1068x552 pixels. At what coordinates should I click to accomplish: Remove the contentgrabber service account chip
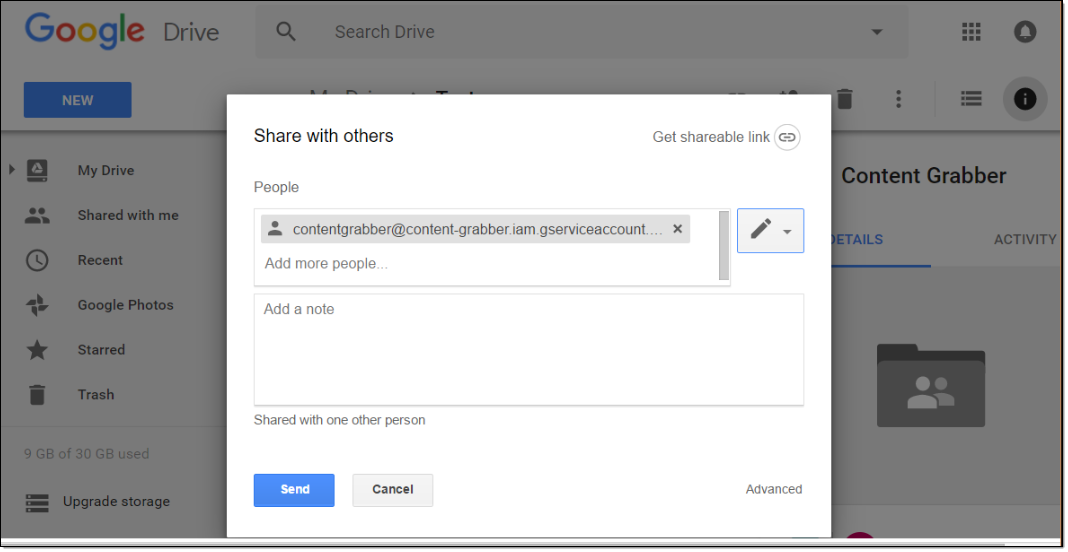tap(677, 229)
